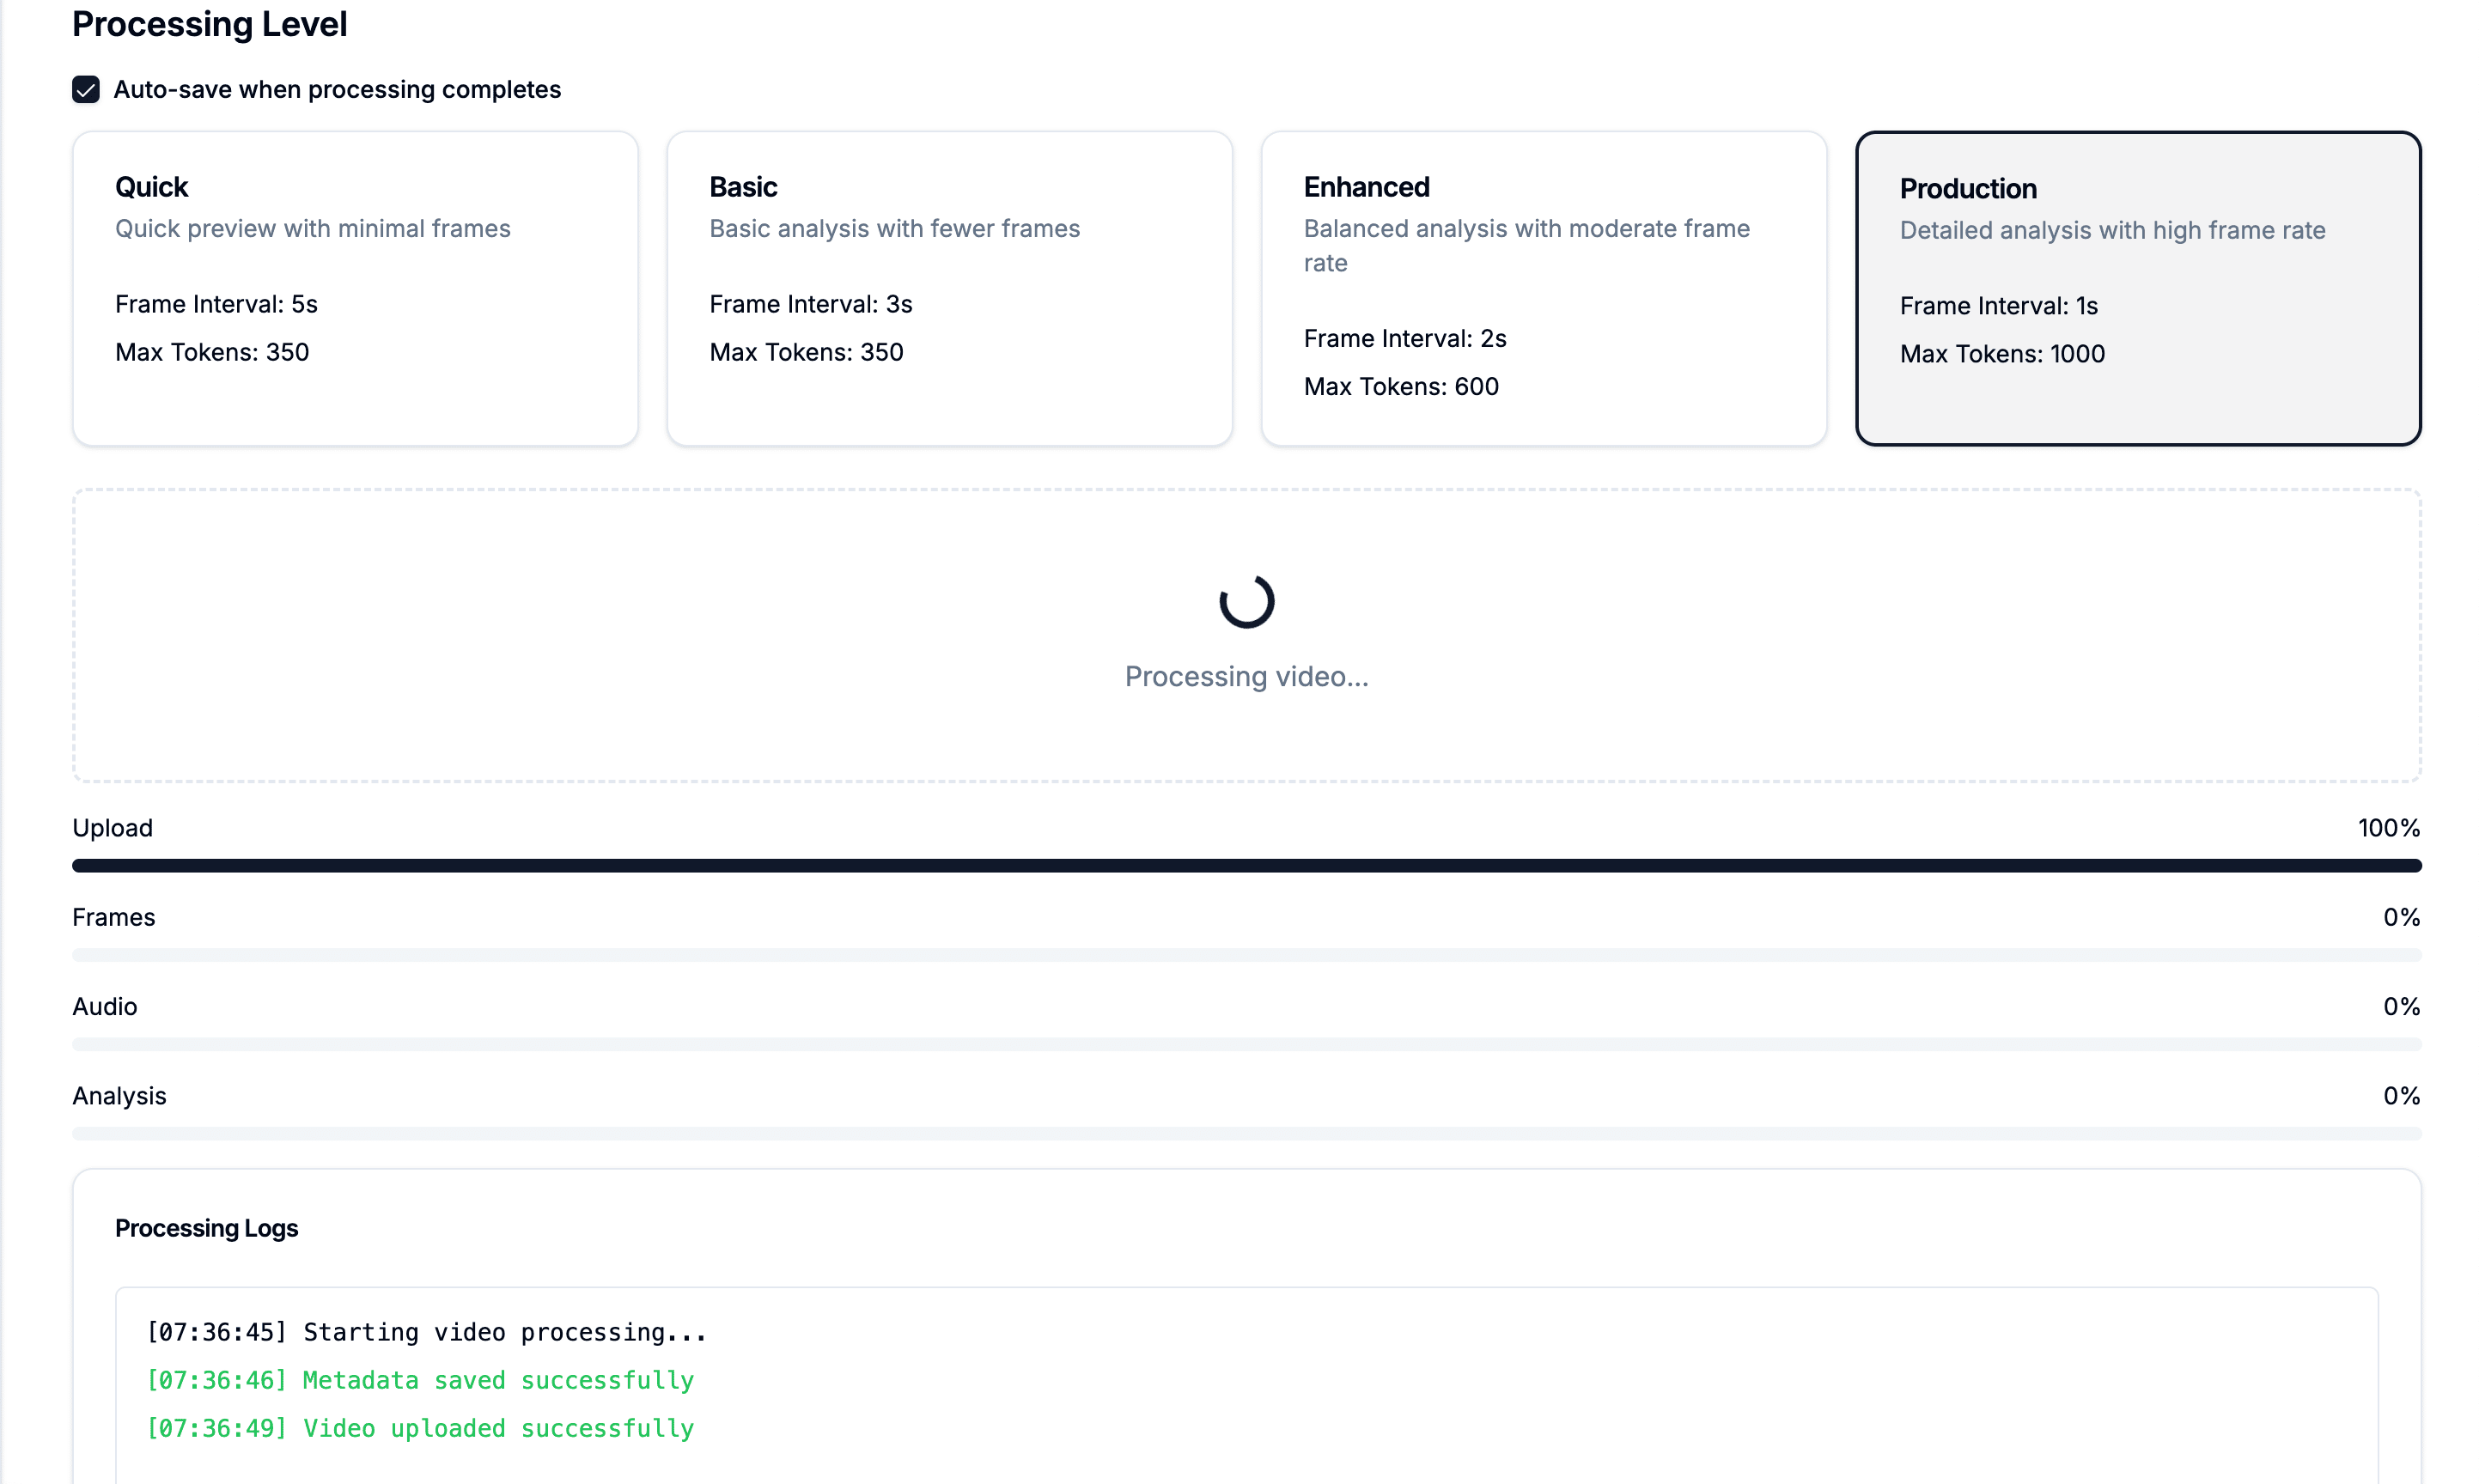Select the Basic processing level card
2479x1484 pixels.
949,288
